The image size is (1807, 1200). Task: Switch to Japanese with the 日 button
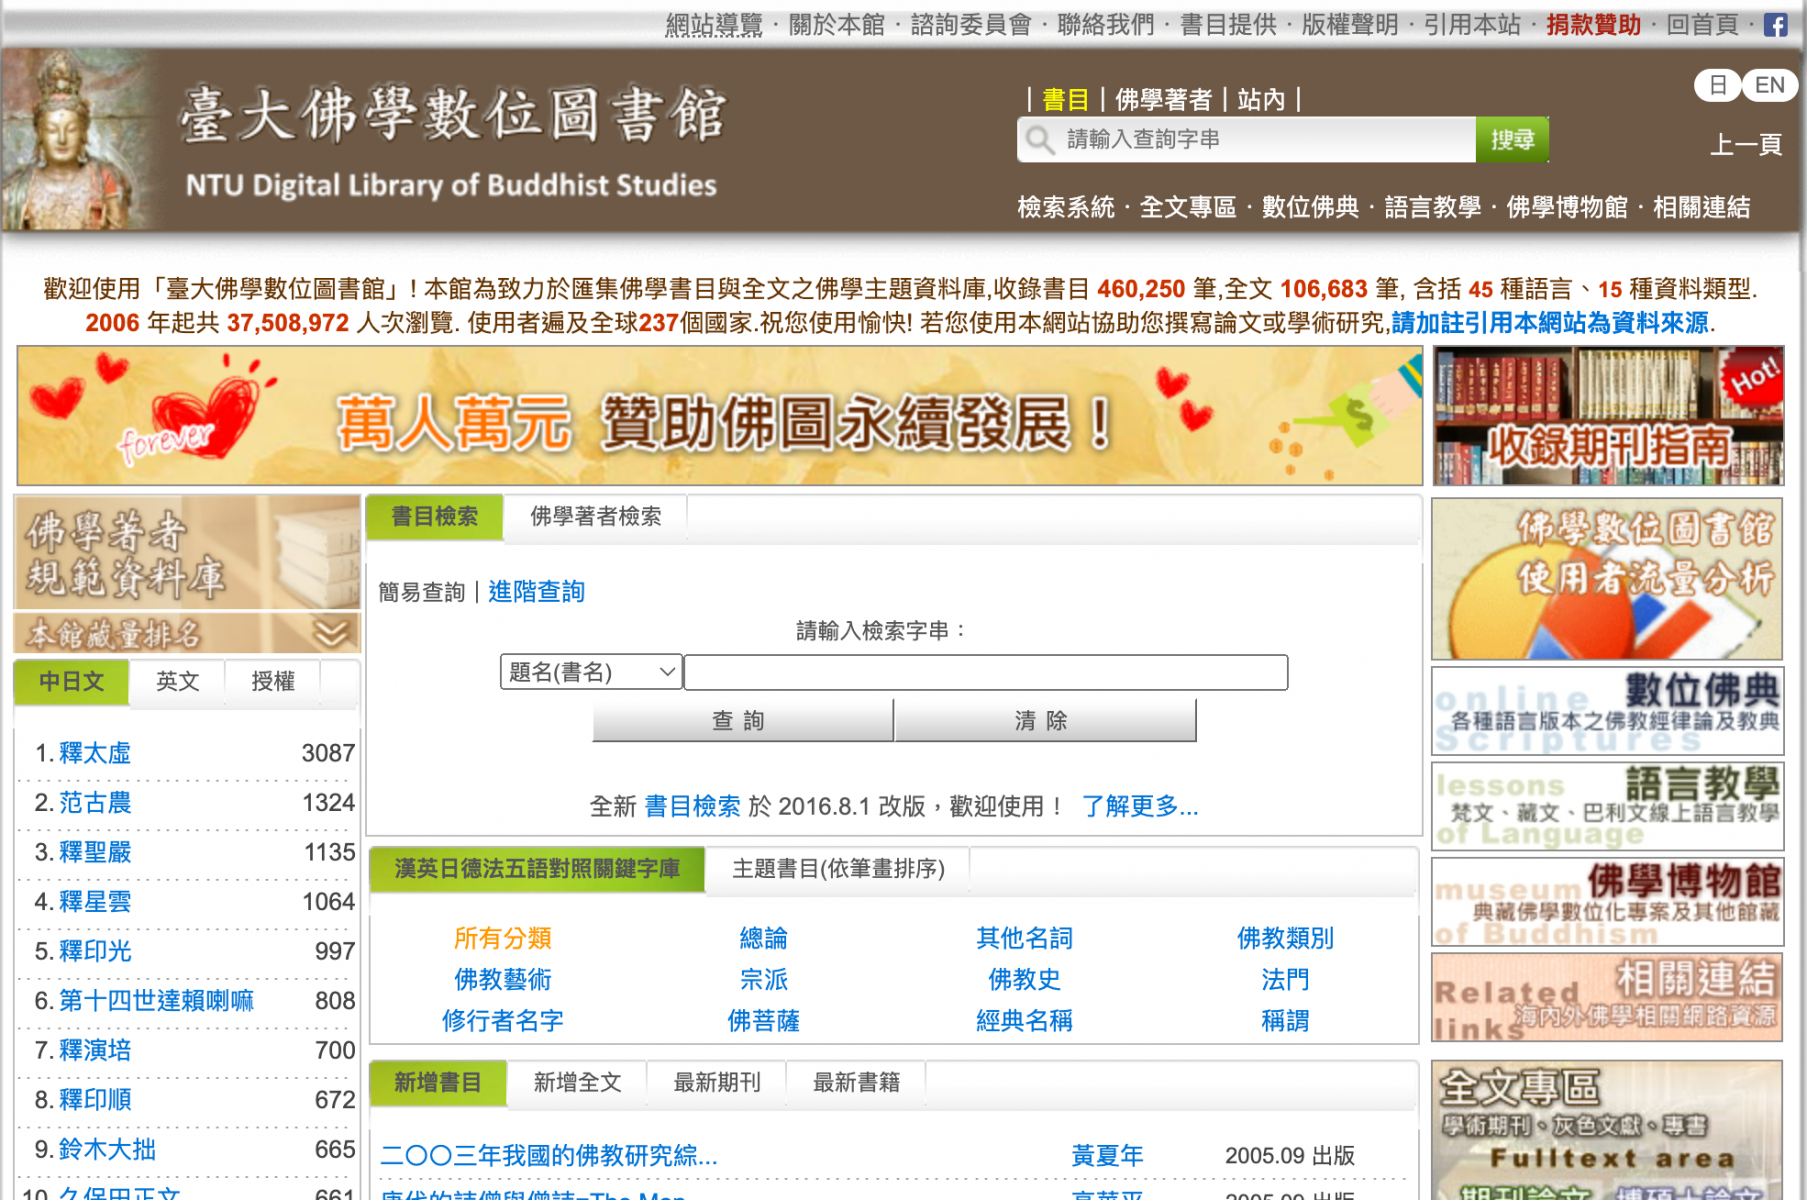coord(1716,85)
